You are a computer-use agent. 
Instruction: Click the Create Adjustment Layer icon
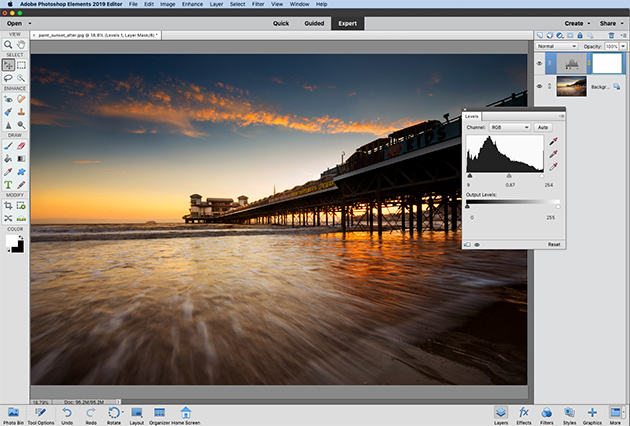click(560, 35)
